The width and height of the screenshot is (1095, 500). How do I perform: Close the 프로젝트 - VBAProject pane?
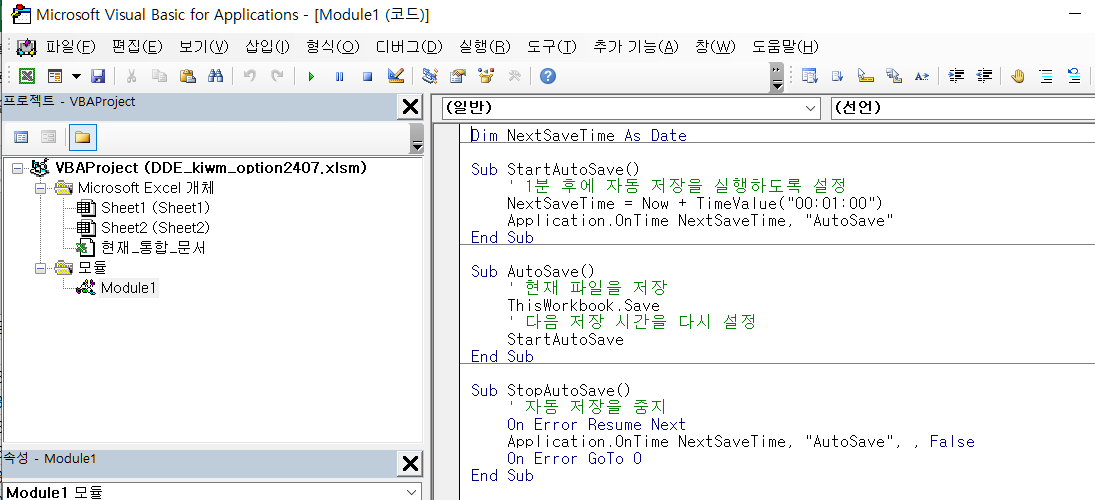pos(409,107)
